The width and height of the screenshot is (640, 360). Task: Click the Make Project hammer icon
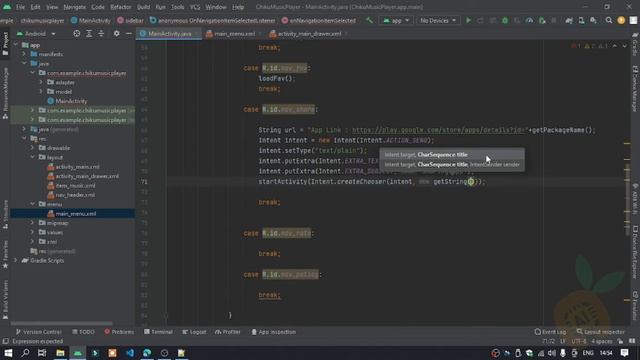(x=369, y=20)
